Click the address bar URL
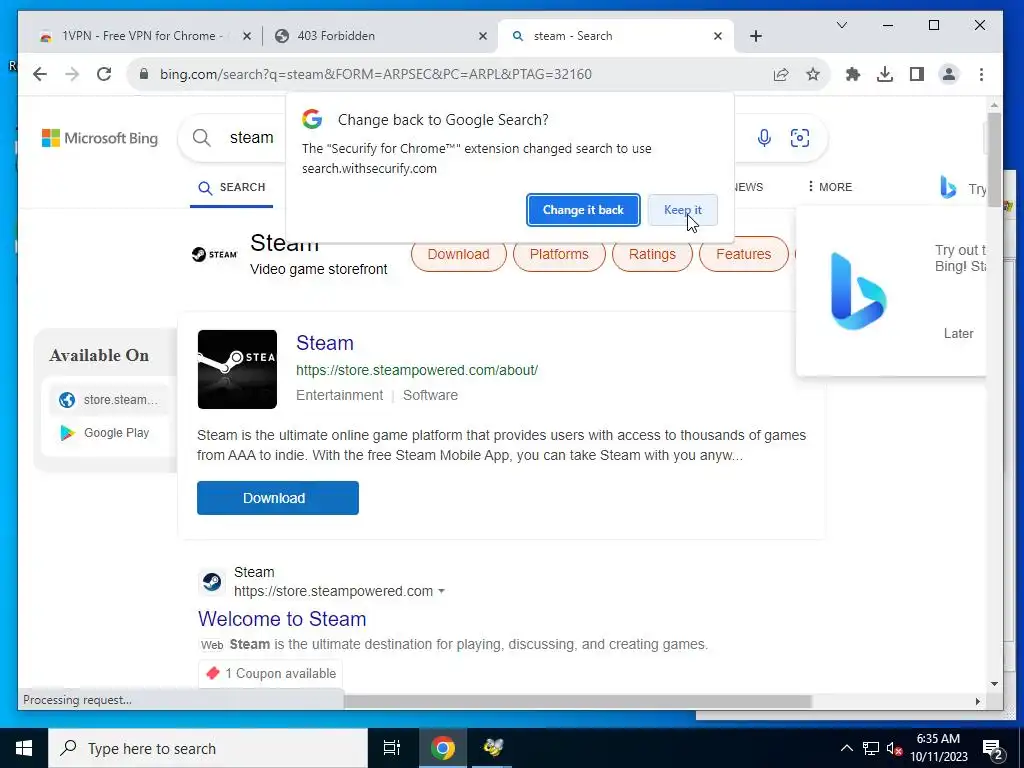This screenshot has height=768, width=1024. click(376, 74)
